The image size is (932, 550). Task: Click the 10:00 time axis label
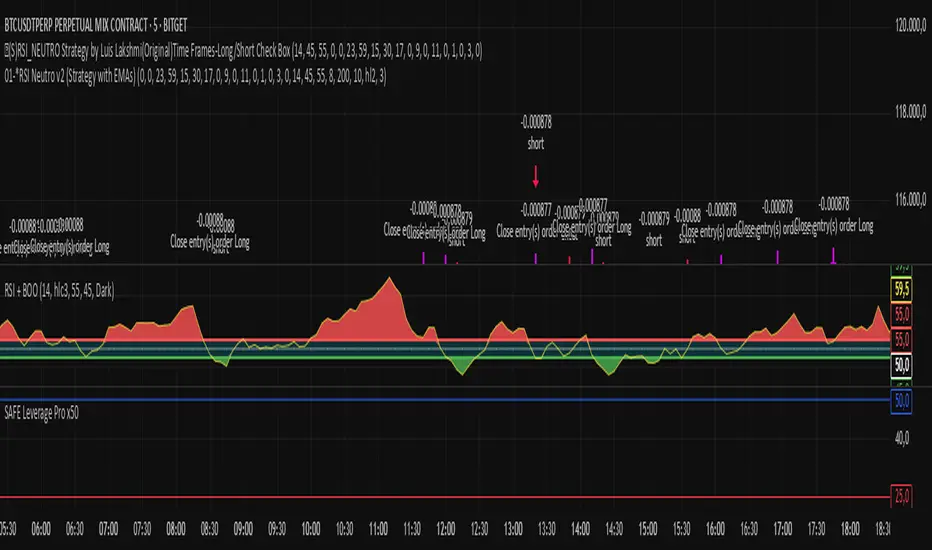pos(311,528)
